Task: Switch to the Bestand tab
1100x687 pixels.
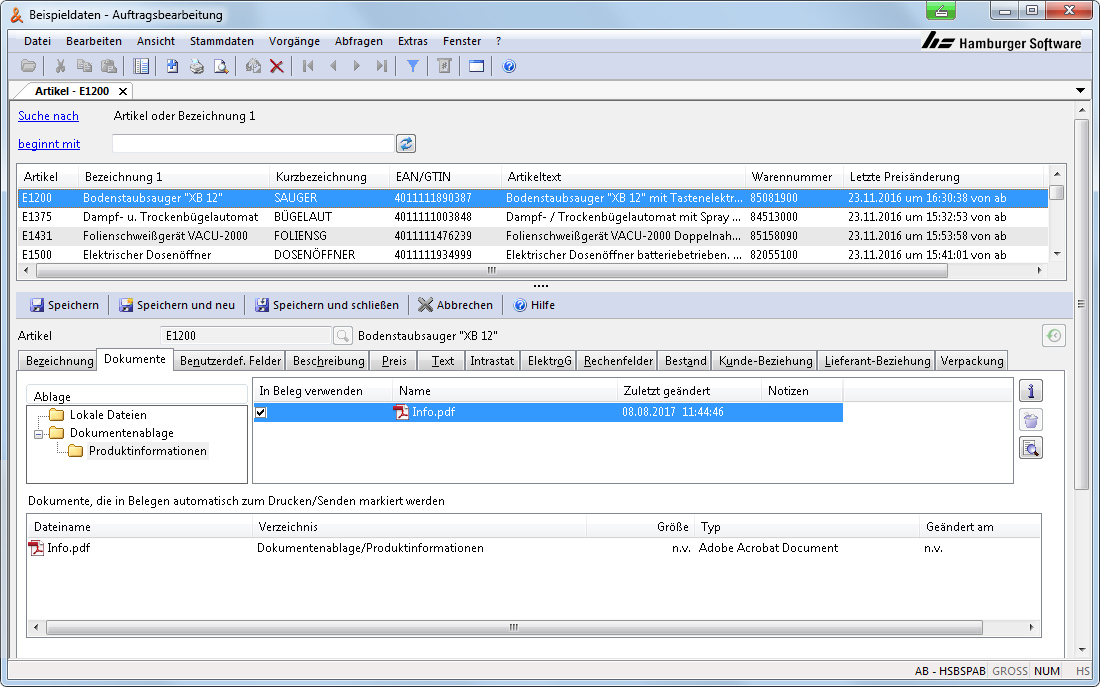Action: [685, 361]
